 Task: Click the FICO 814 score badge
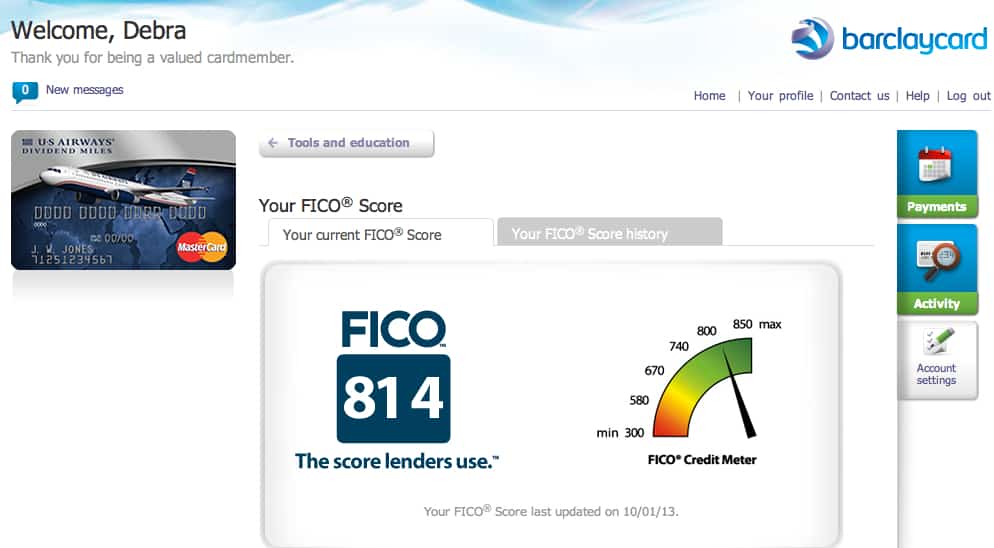pyautogui.click(x=394, y=398)
